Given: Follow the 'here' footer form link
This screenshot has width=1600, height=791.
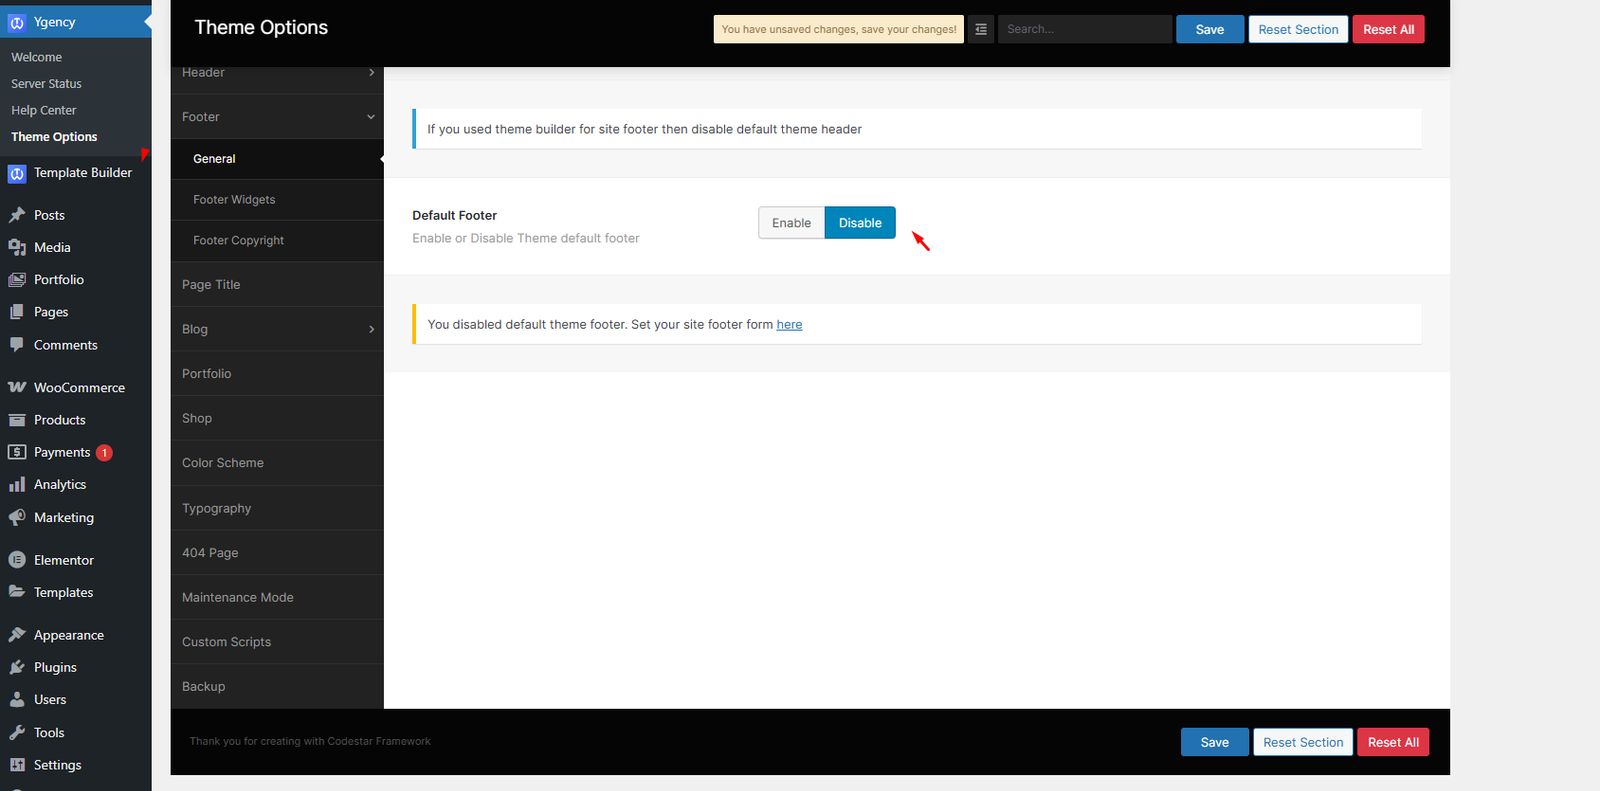Looking at the screenshot, I should click(789, 325).
